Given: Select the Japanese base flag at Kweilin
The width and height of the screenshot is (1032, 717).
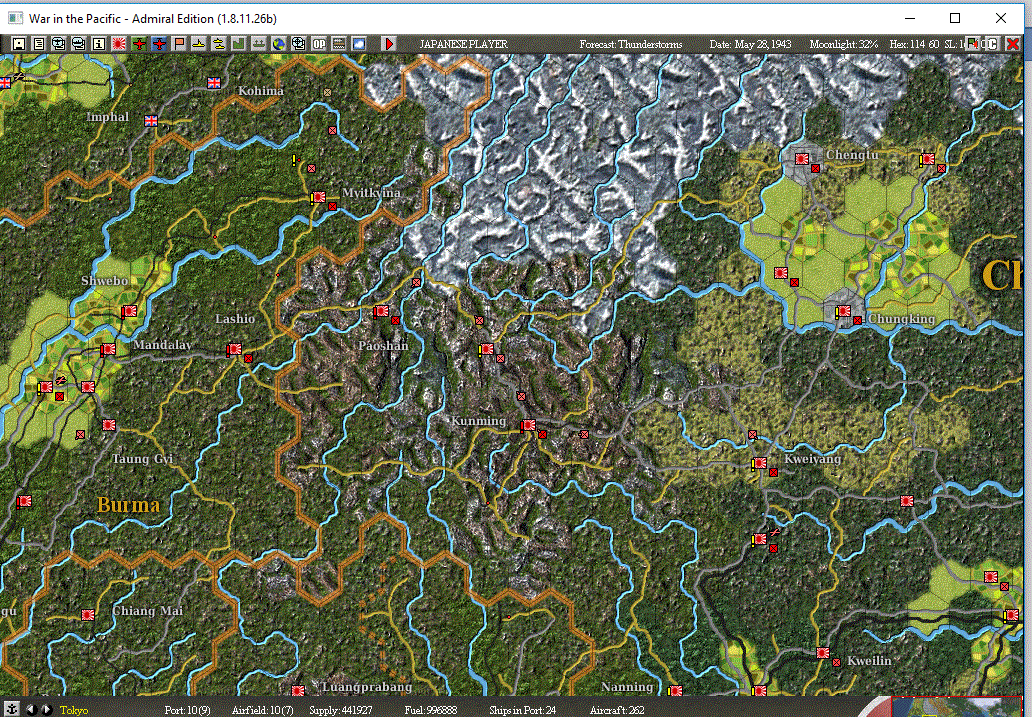Looking at the screenshot, I should click(823, 652).
